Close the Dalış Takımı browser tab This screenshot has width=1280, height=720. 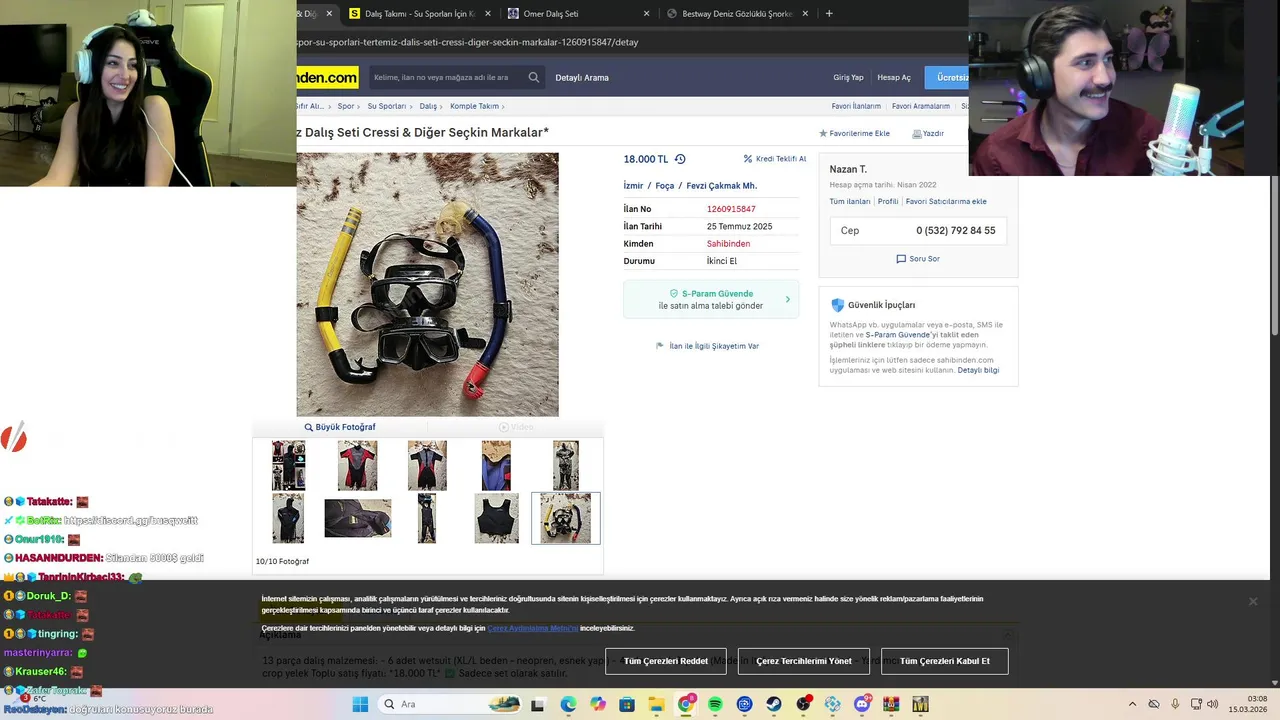[488, 14]
